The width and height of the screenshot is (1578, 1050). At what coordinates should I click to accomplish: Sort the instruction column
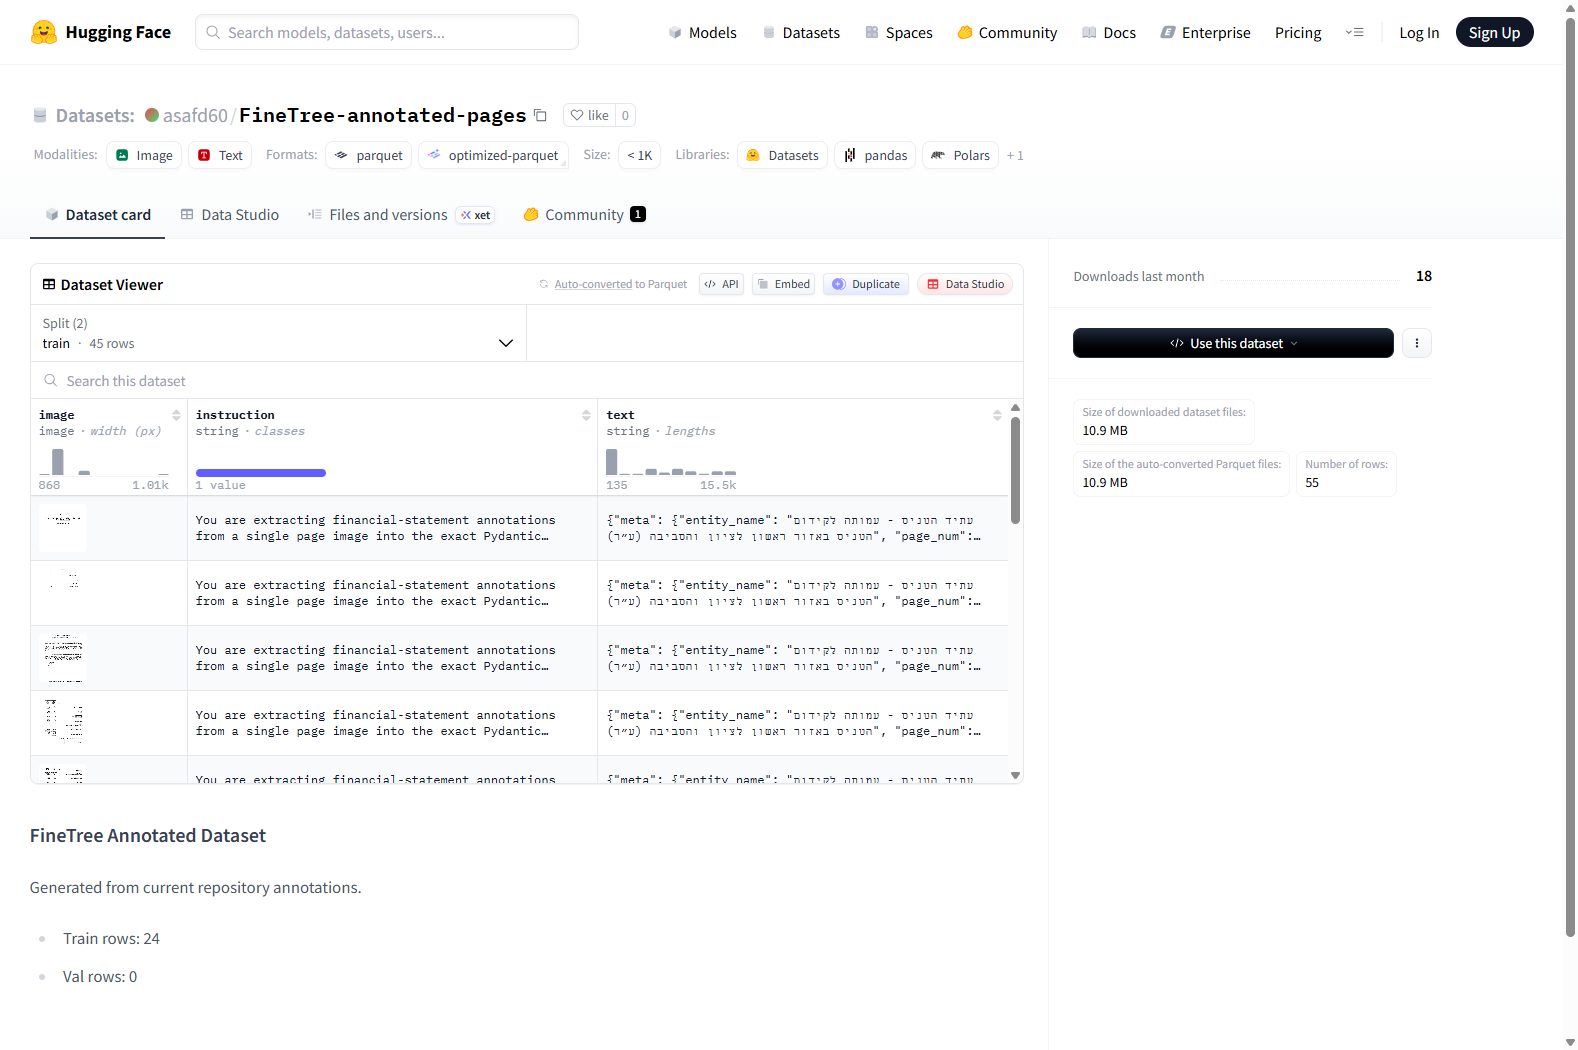pos(586,415)
